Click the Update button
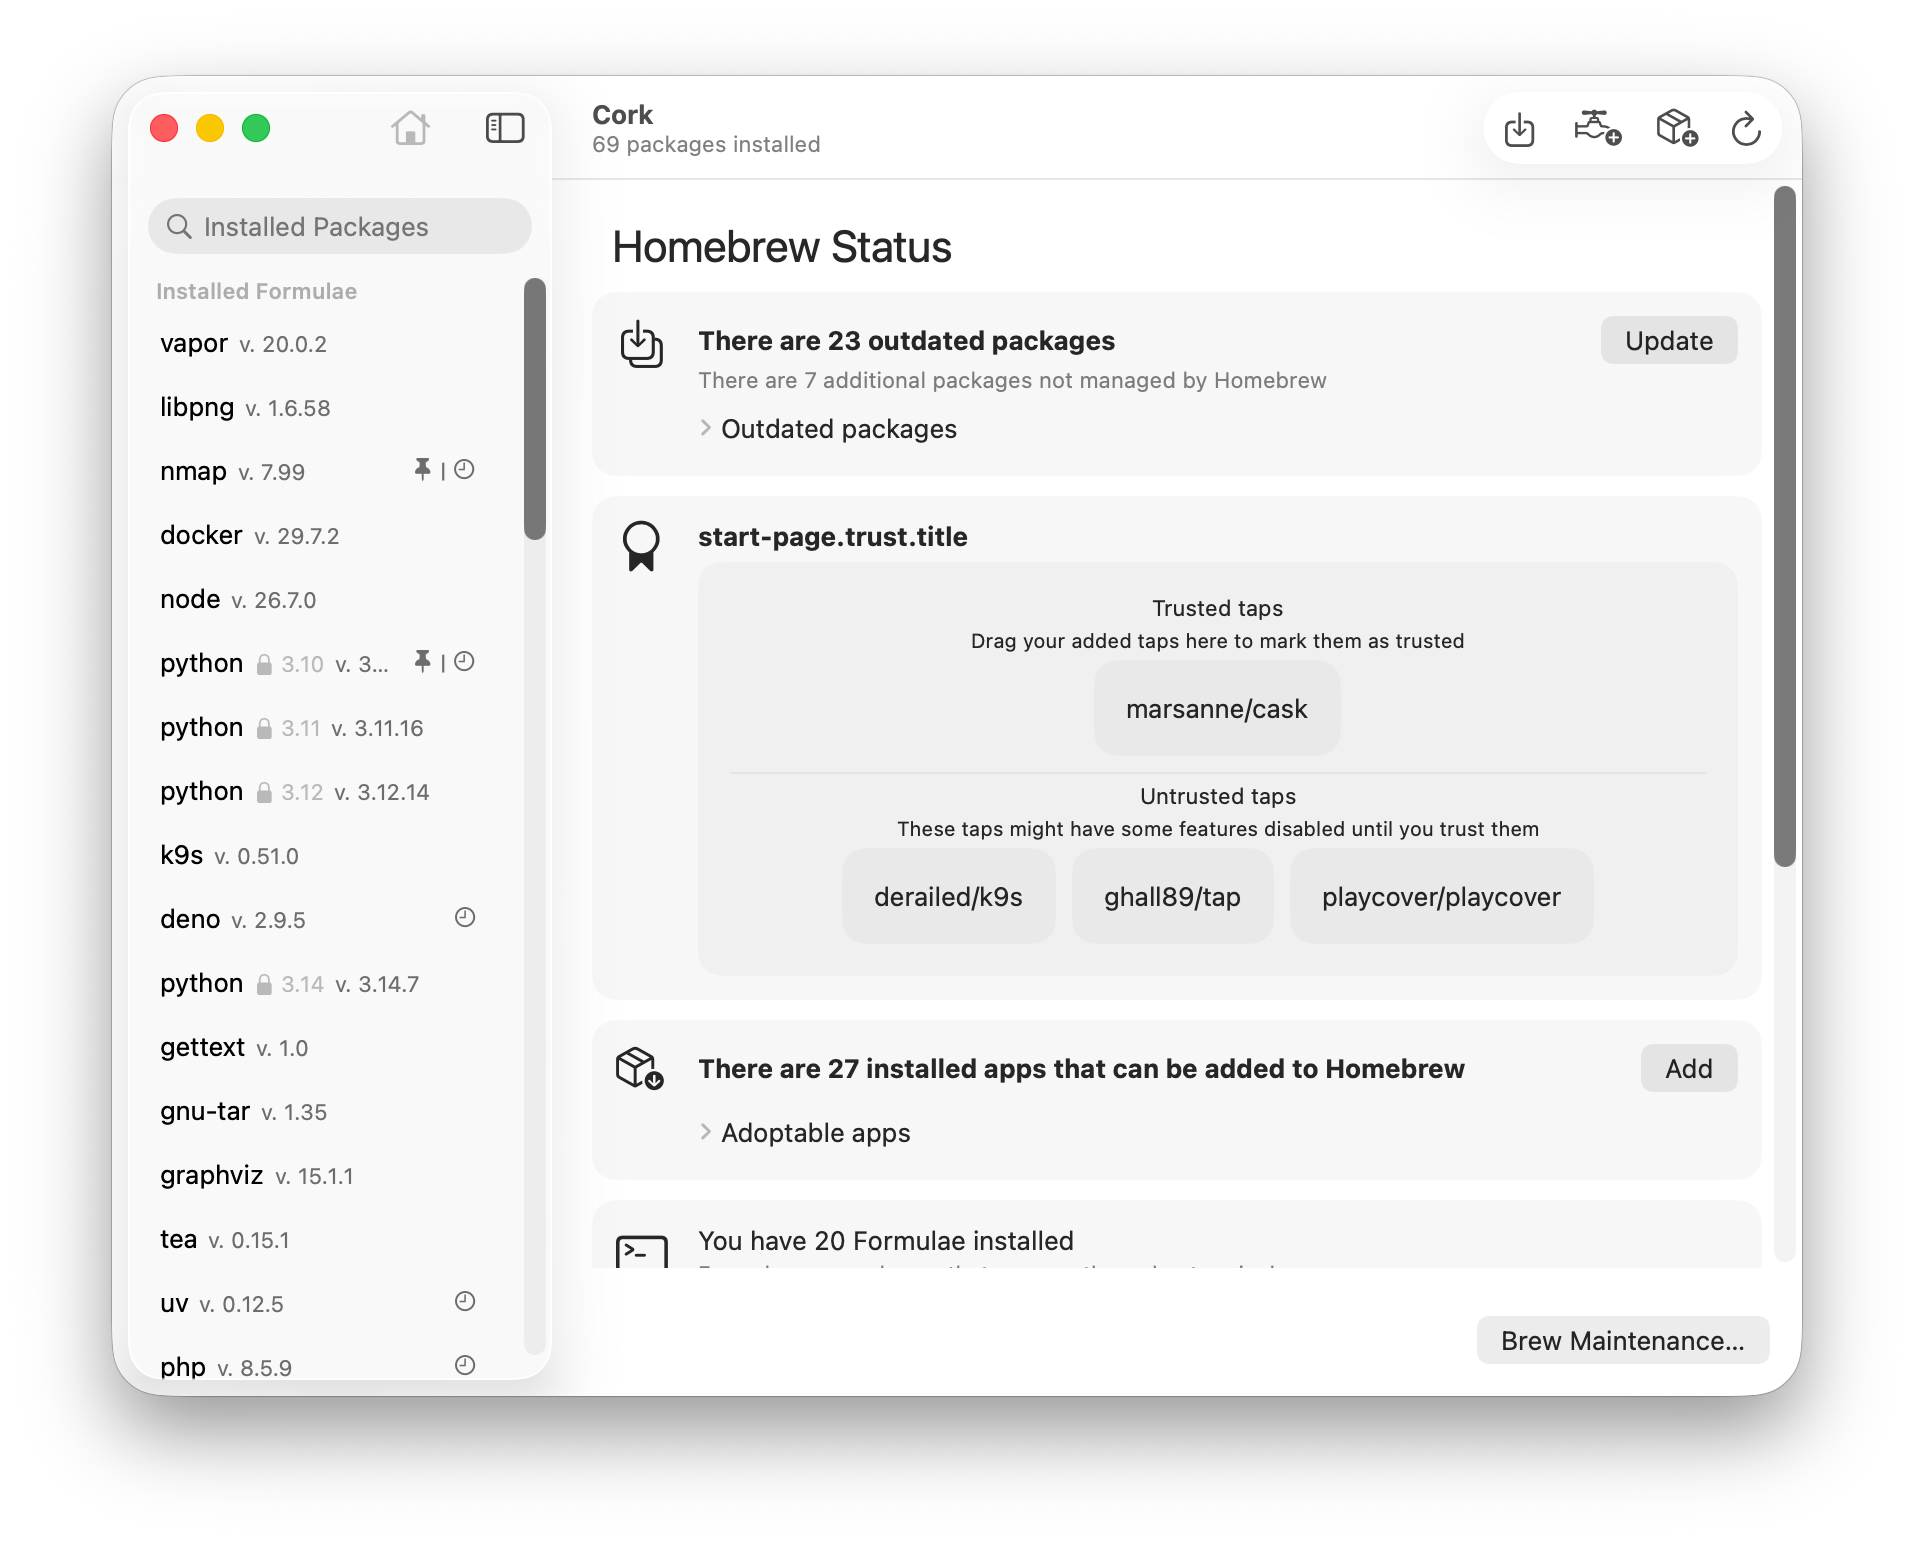This screenshot has height=1544, width=1914. (1668, 341)
